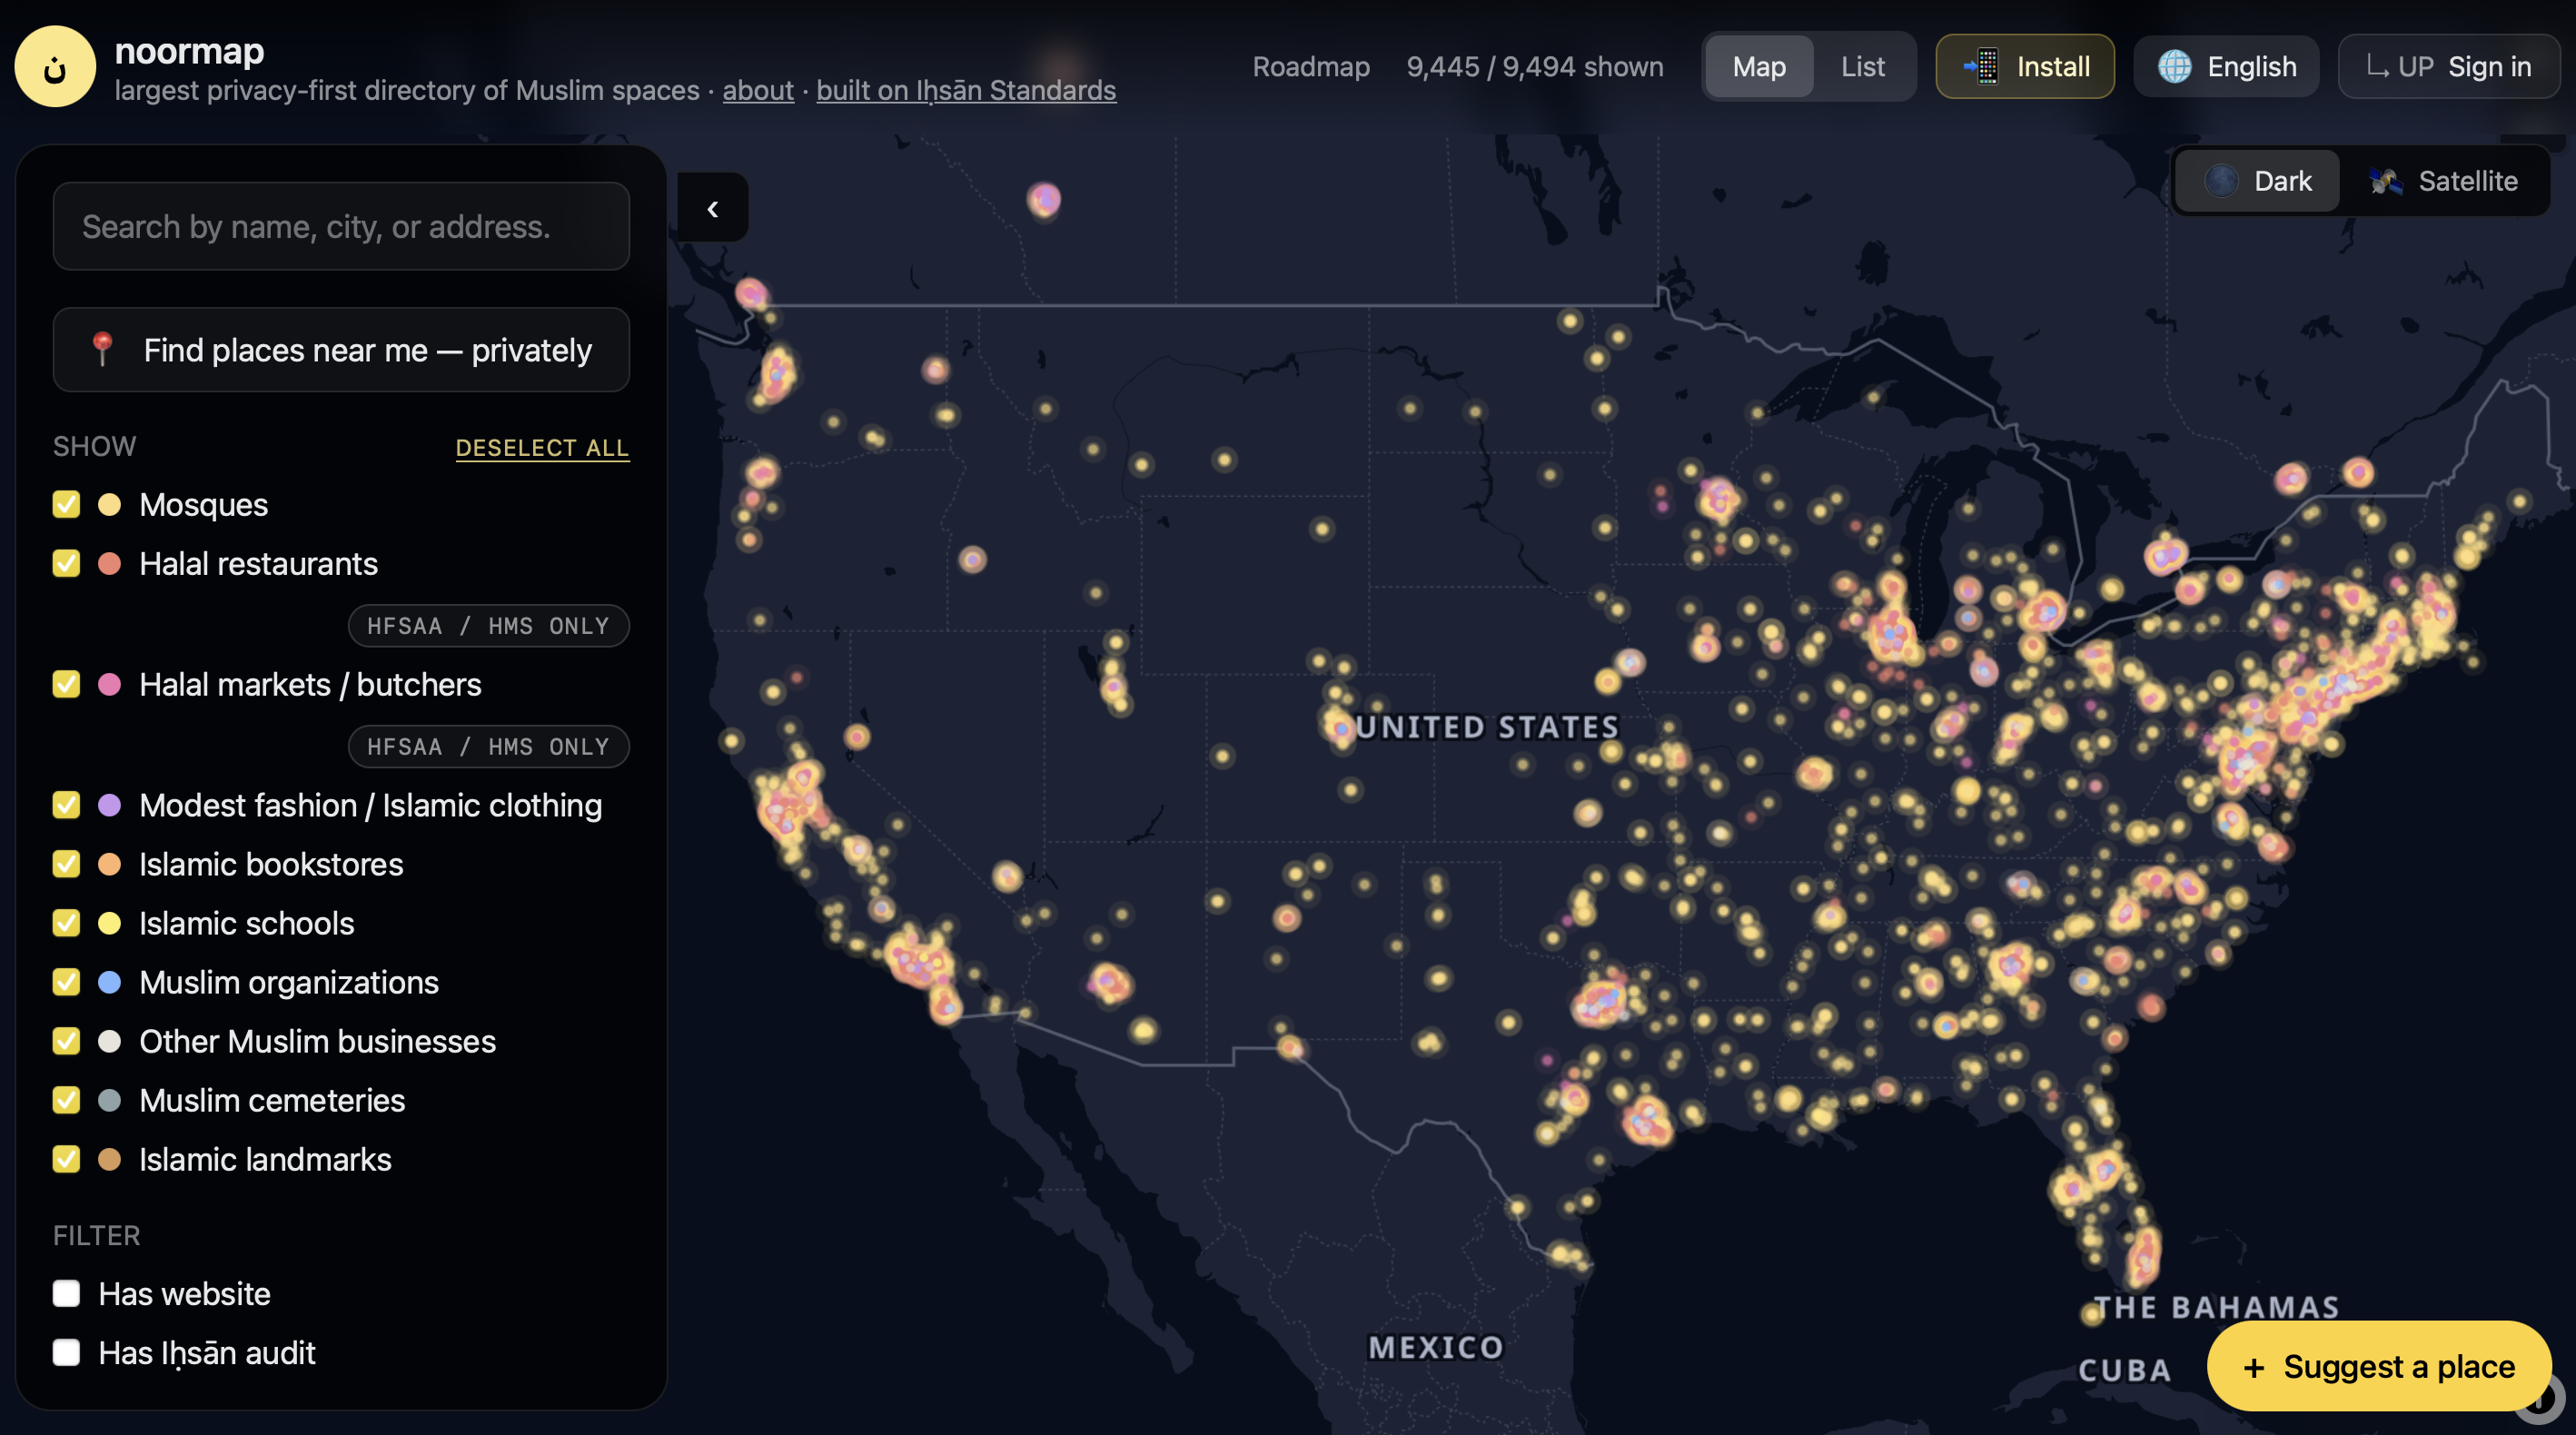Click the grey Muslim cemeteries color dot

(x=110, y=1100)
